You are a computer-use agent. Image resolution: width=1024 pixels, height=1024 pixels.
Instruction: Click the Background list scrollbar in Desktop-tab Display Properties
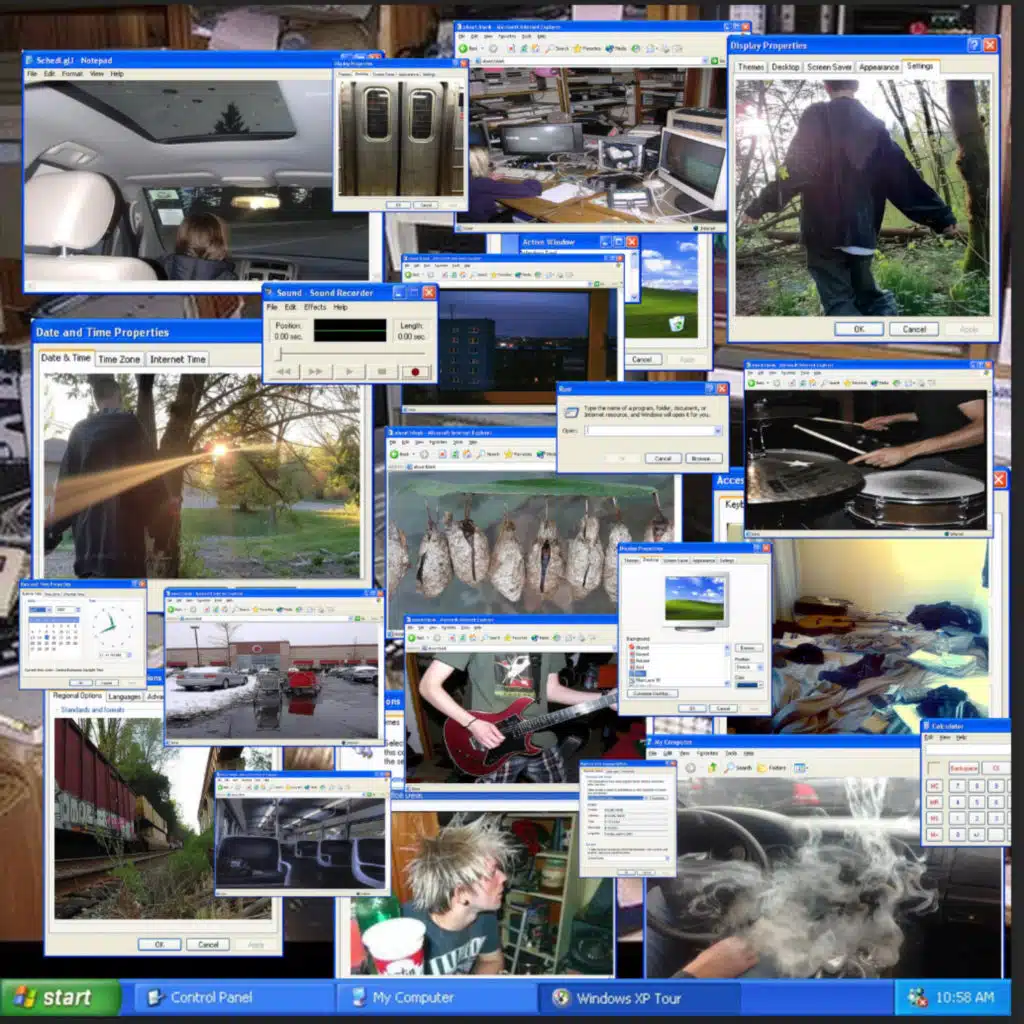click(727, 665)
